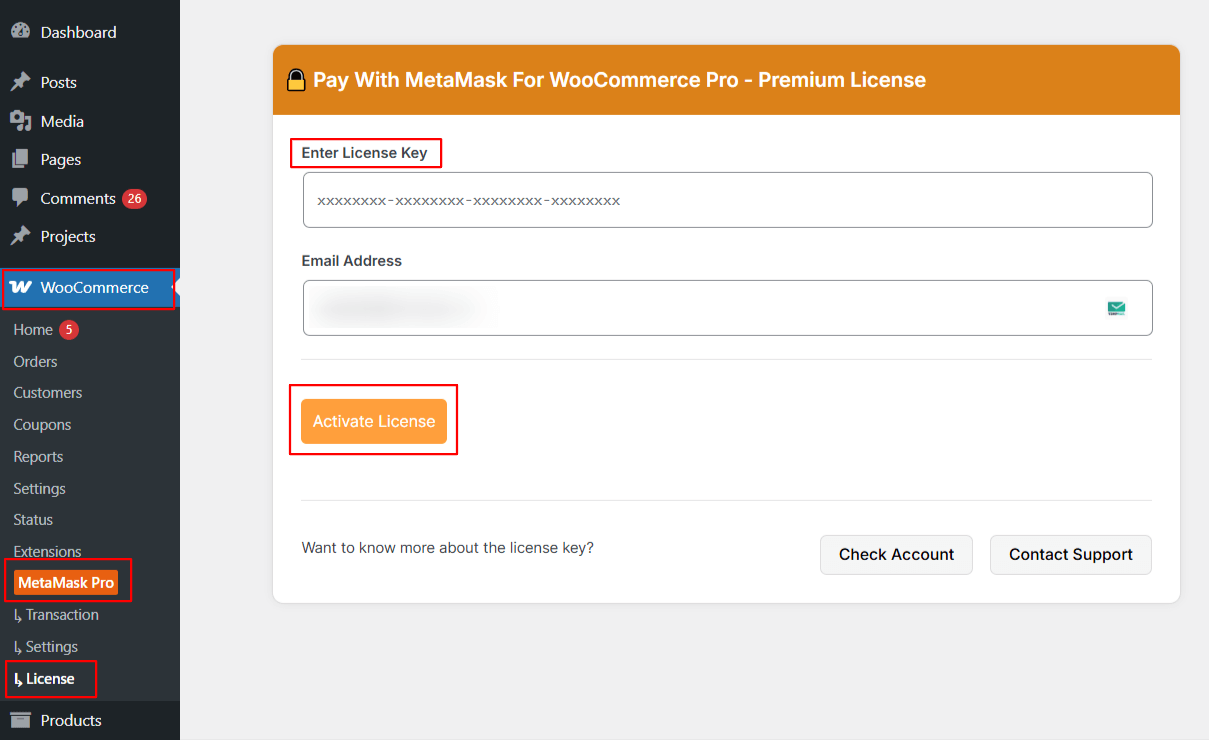Open the License submenu item
The image size is (1209, 740).
(50, 679)
